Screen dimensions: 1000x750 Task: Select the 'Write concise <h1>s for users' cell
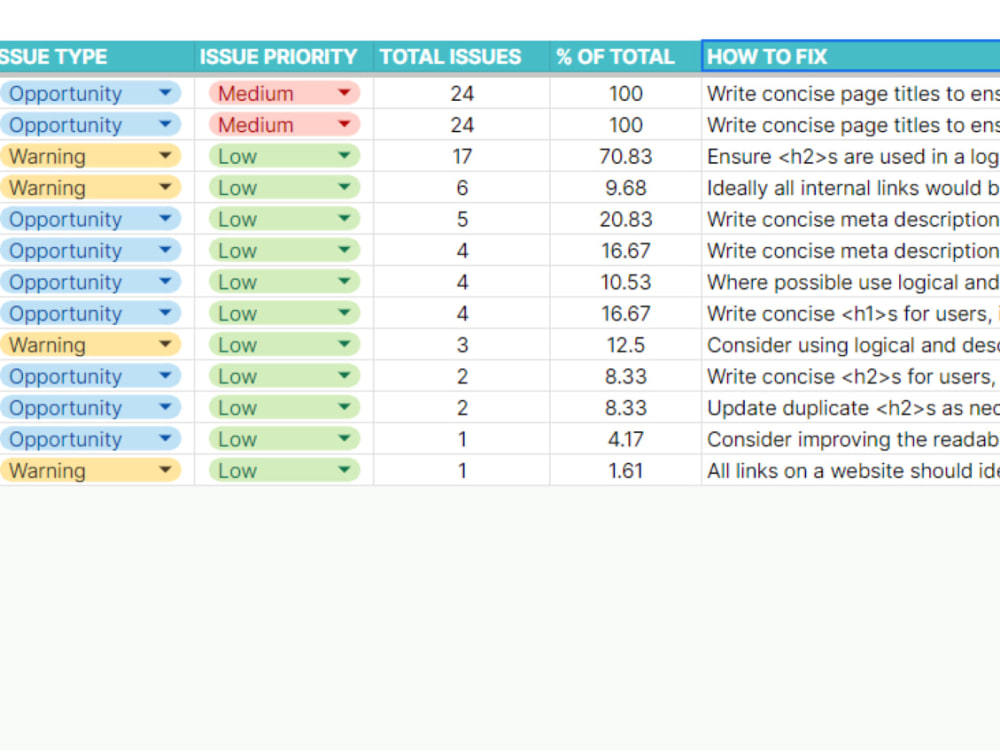point(851,313)
